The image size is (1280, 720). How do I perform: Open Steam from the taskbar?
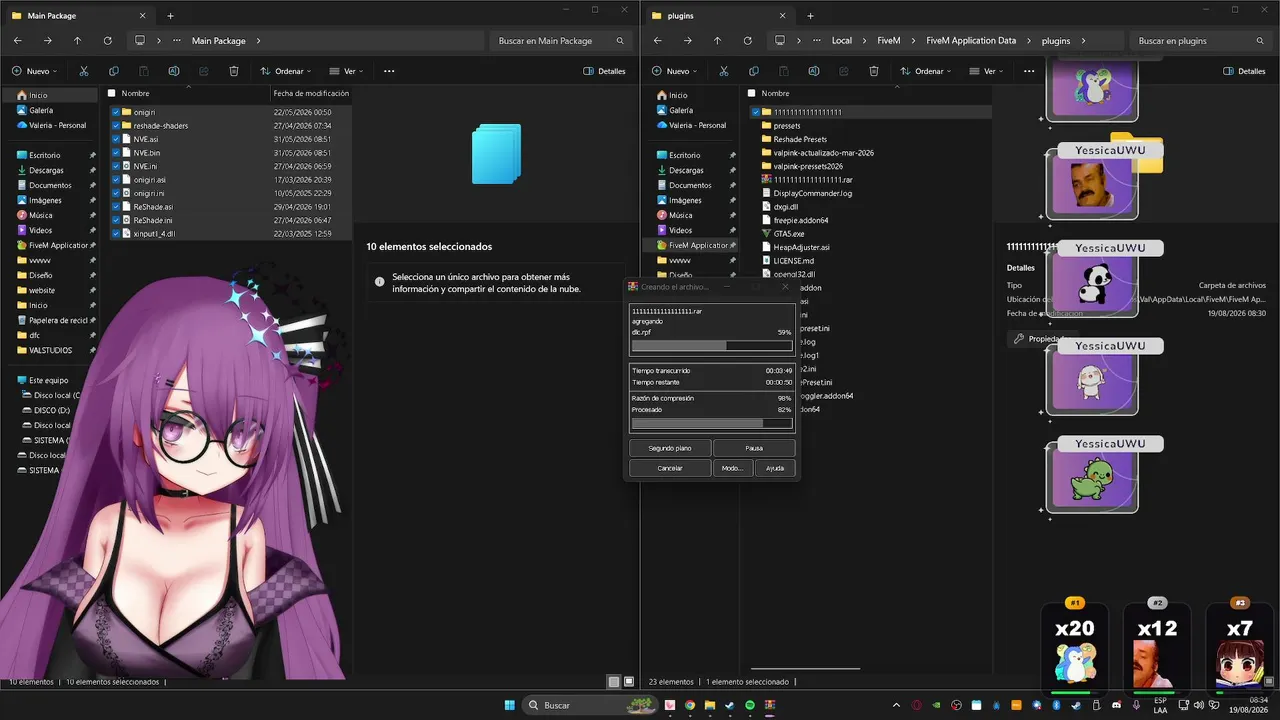[729, 705]
